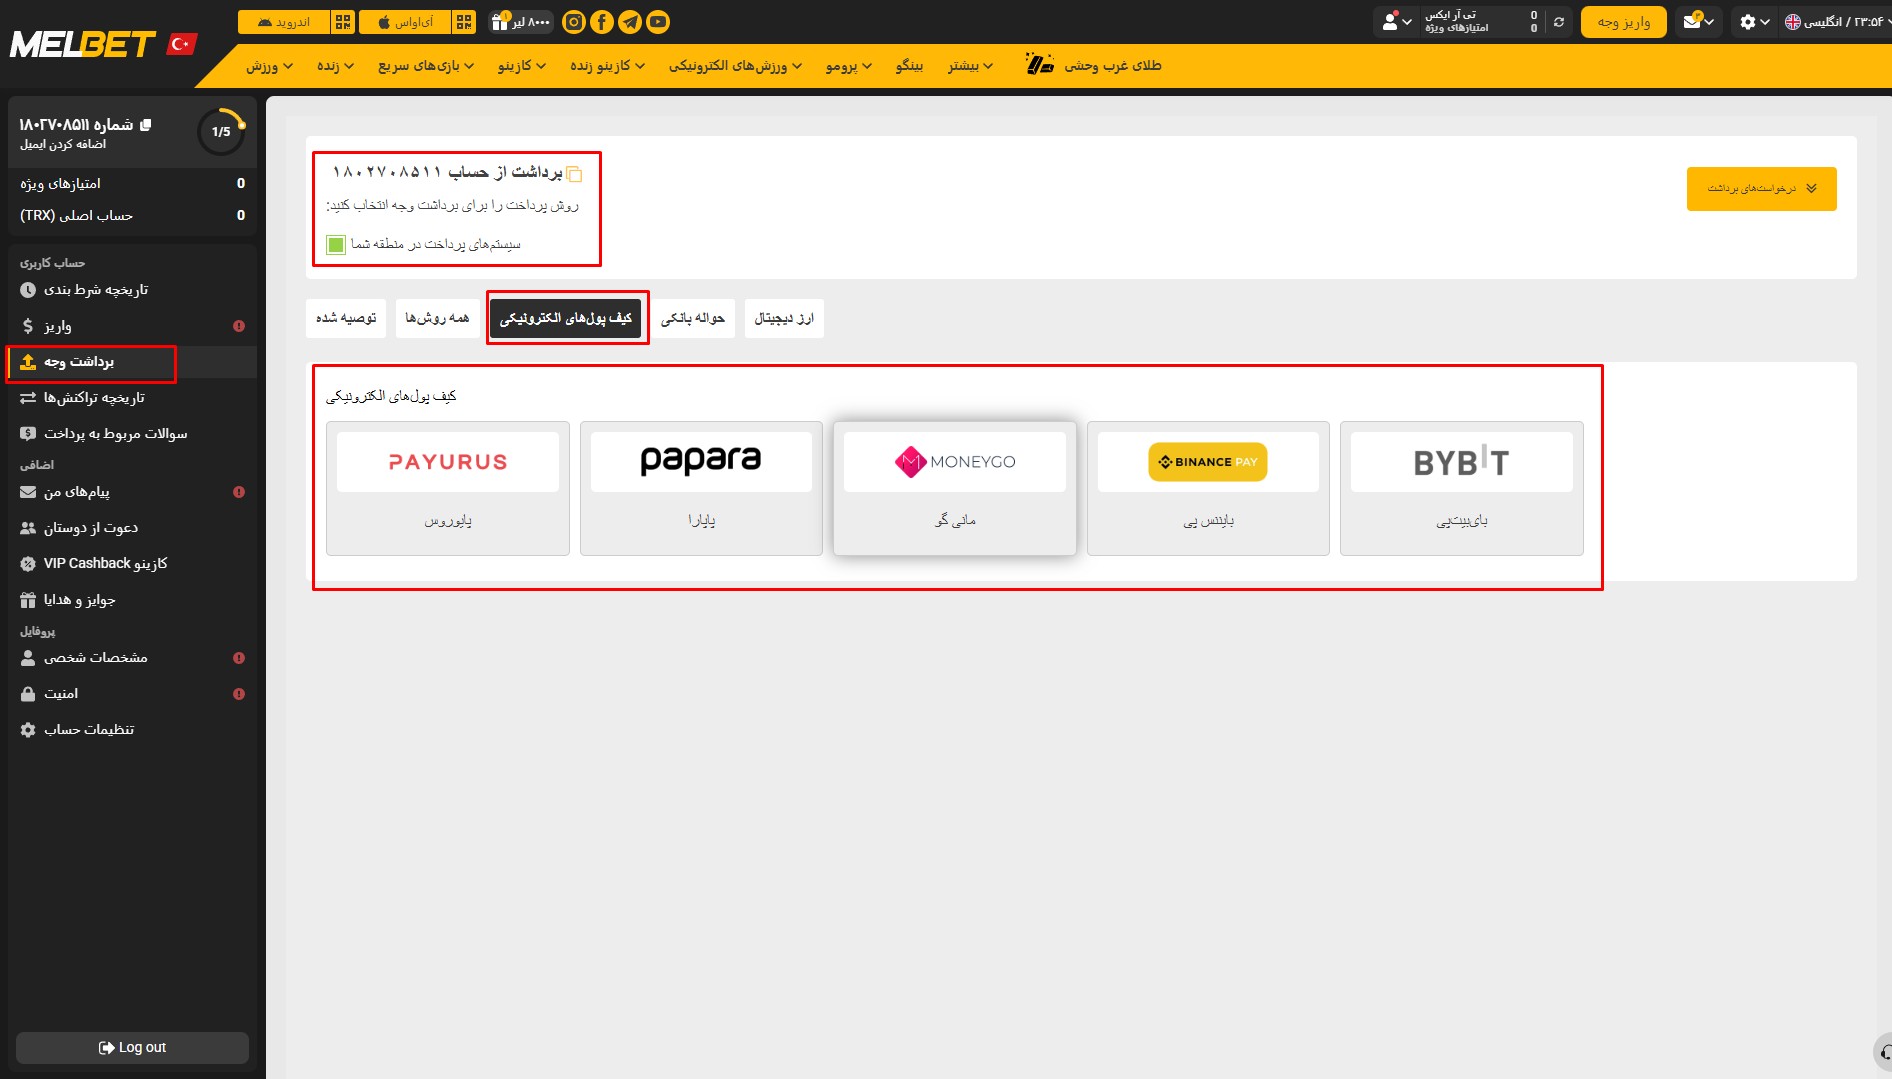Open پیام‌های من my messages

(132, 492)
